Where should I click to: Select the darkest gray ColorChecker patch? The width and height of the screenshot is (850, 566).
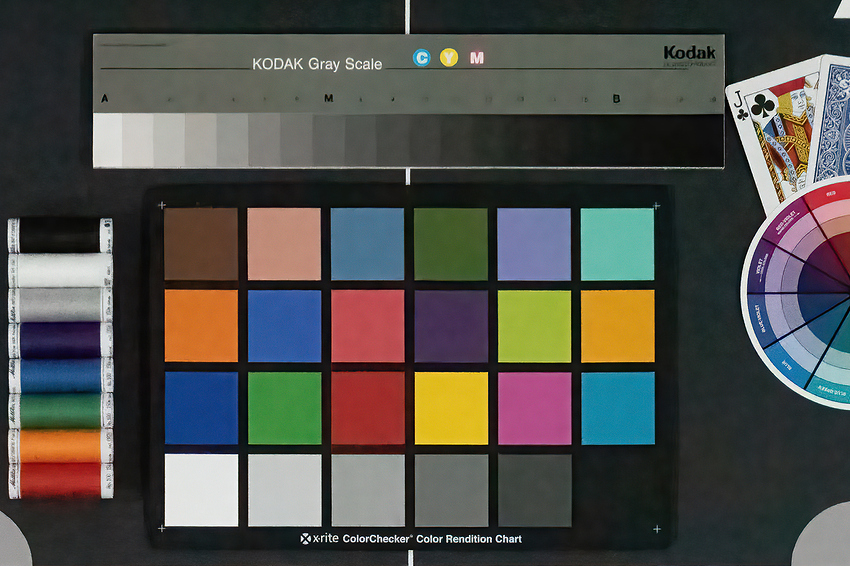(x=535, y=490)
